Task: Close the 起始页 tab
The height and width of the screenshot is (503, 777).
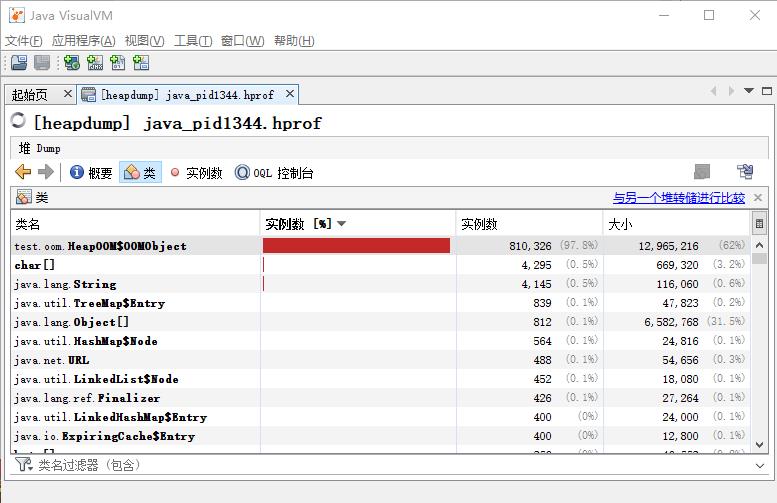Action: coord(68,94)
